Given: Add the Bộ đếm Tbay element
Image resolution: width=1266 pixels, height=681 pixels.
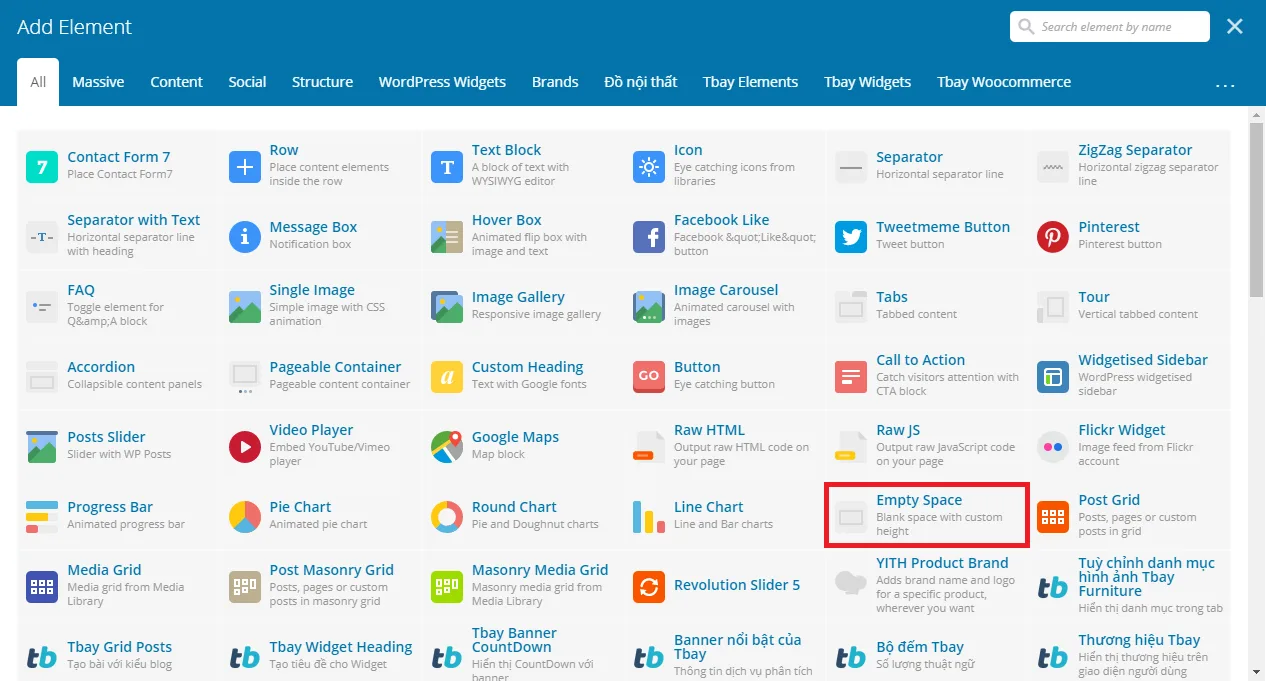Looking at the screenshot, I should tap(927, 656).
